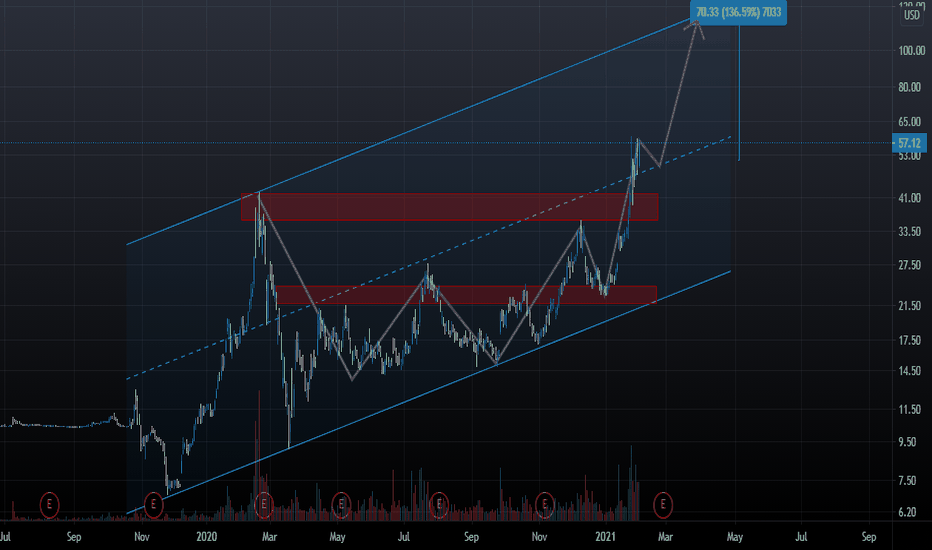Select the dashed blue channel midline
Image resolution: width=932 pixels, height=550 pixels.
tap(428, 258)
